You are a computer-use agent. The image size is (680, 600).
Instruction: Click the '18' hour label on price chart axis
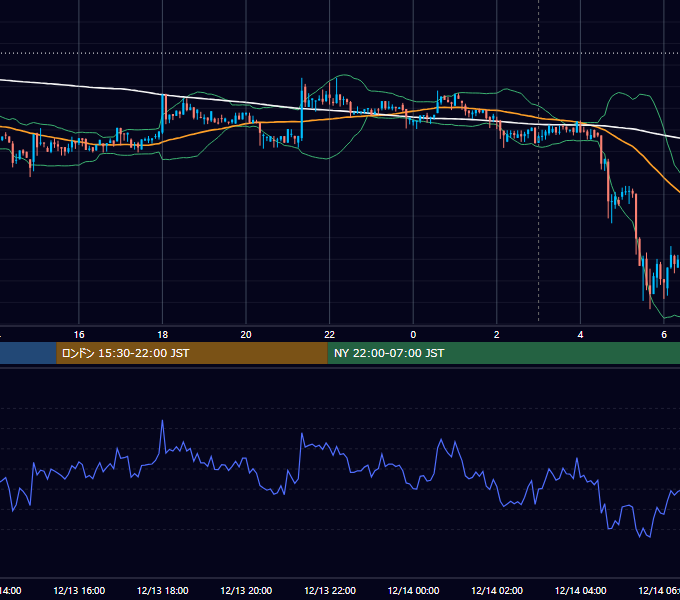(x=163, y=335)
